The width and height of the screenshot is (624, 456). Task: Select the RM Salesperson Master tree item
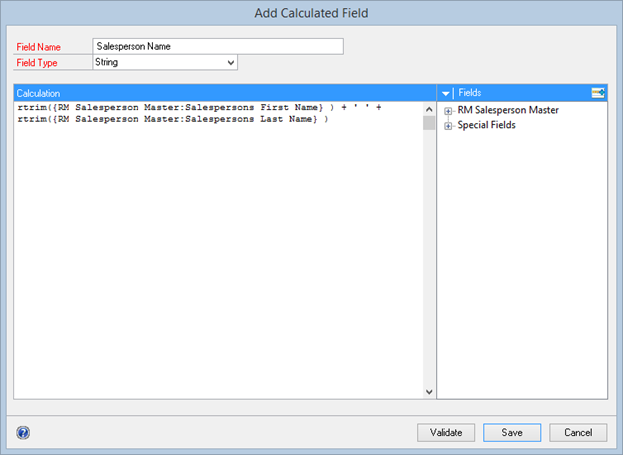pos(508,110)
